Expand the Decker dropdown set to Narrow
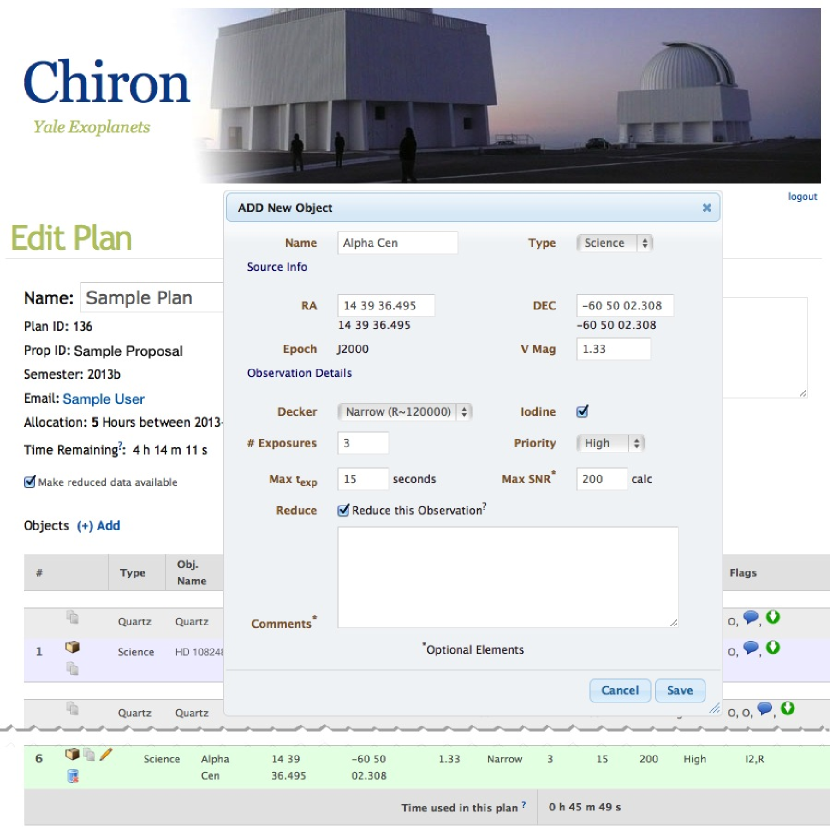 [x=405, y=411]
